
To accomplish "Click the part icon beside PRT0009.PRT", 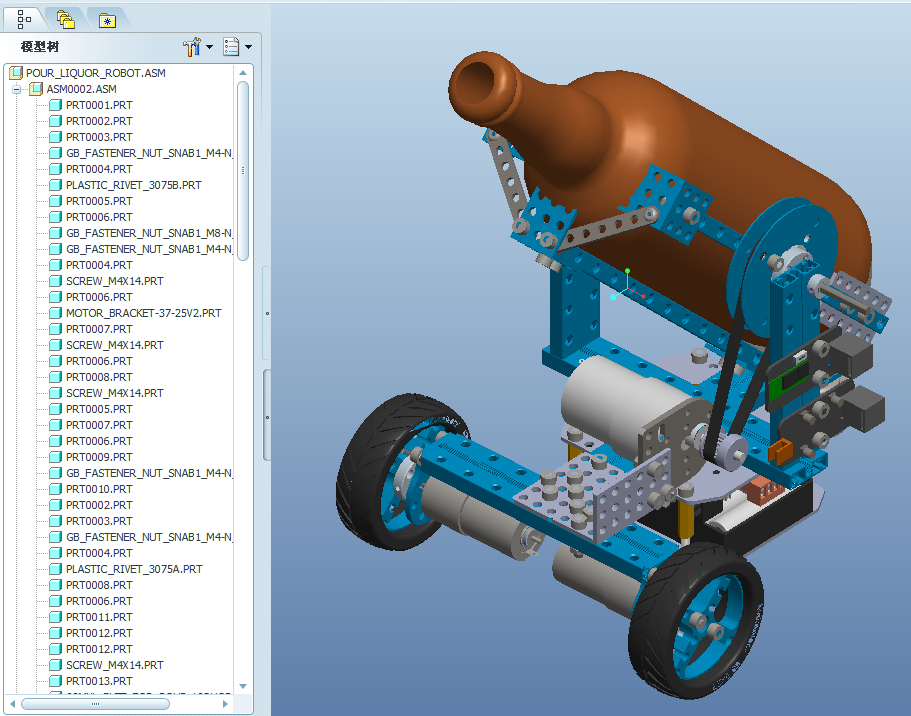I will (55, 457).
